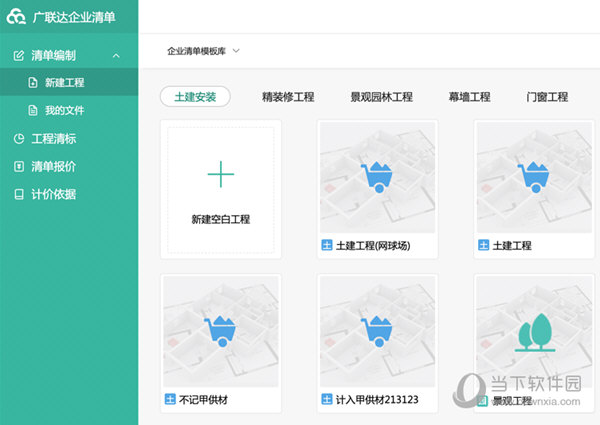Click the 广联达企业清单 cloud logo icon
Viewport: 600px width, 425px height.
click(x=16, y=17)
